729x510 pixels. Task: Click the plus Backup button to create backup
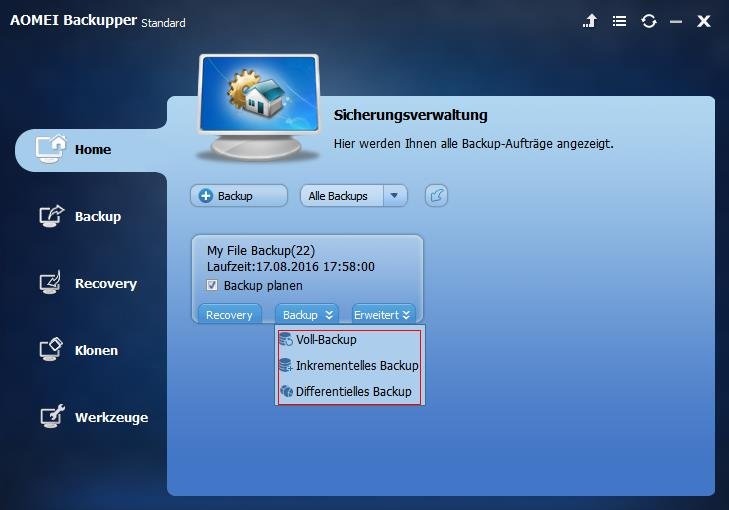pyautogui.click(x=239, y=196)
